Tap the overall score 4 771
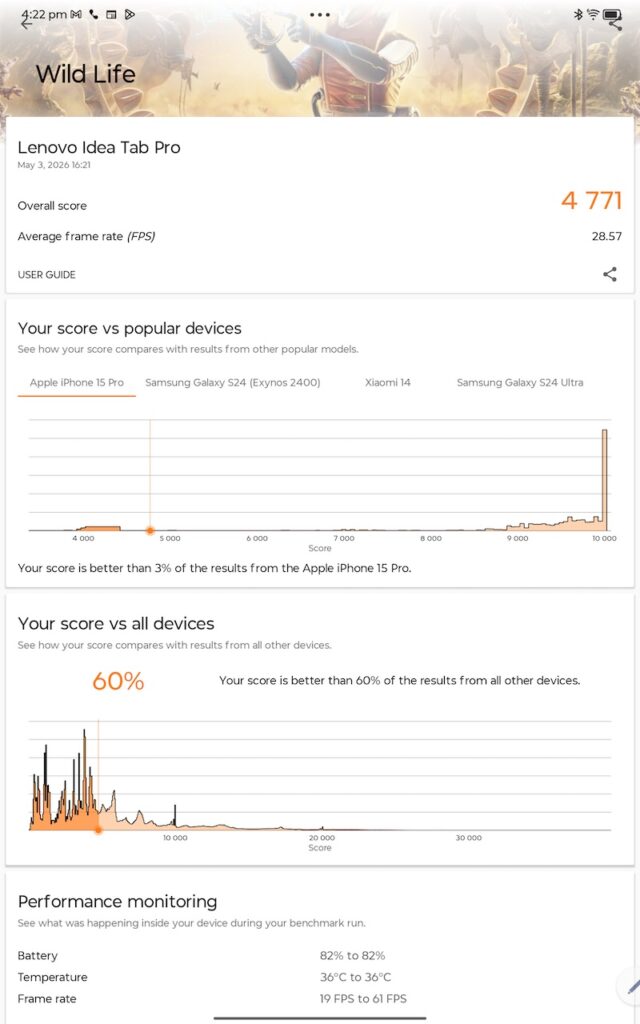Image resolution: width=640 pixels, height=1024 pixels. coord(591,200)
